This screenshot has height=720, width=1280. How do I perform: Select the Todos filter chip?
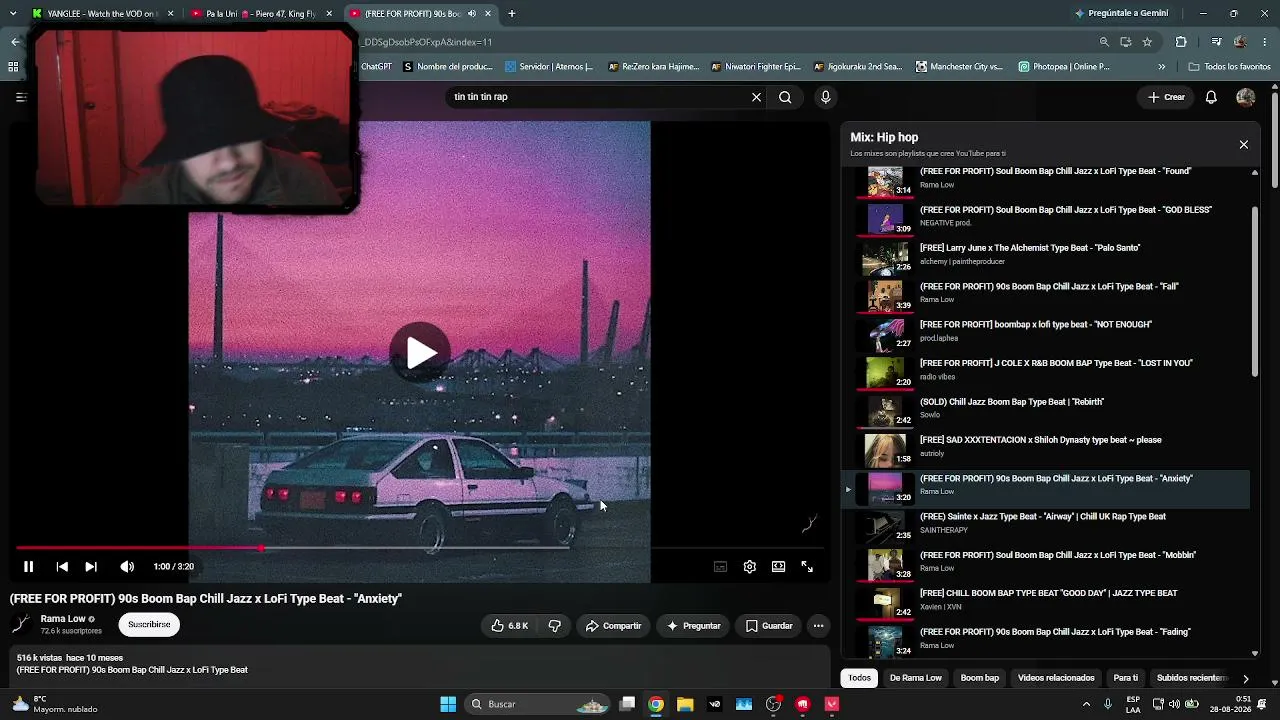coord(860,678)
